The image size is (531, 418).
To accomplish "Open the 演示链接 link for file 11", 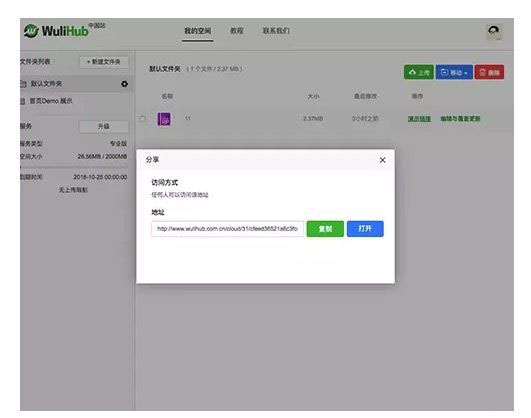I will coord(419,119).
